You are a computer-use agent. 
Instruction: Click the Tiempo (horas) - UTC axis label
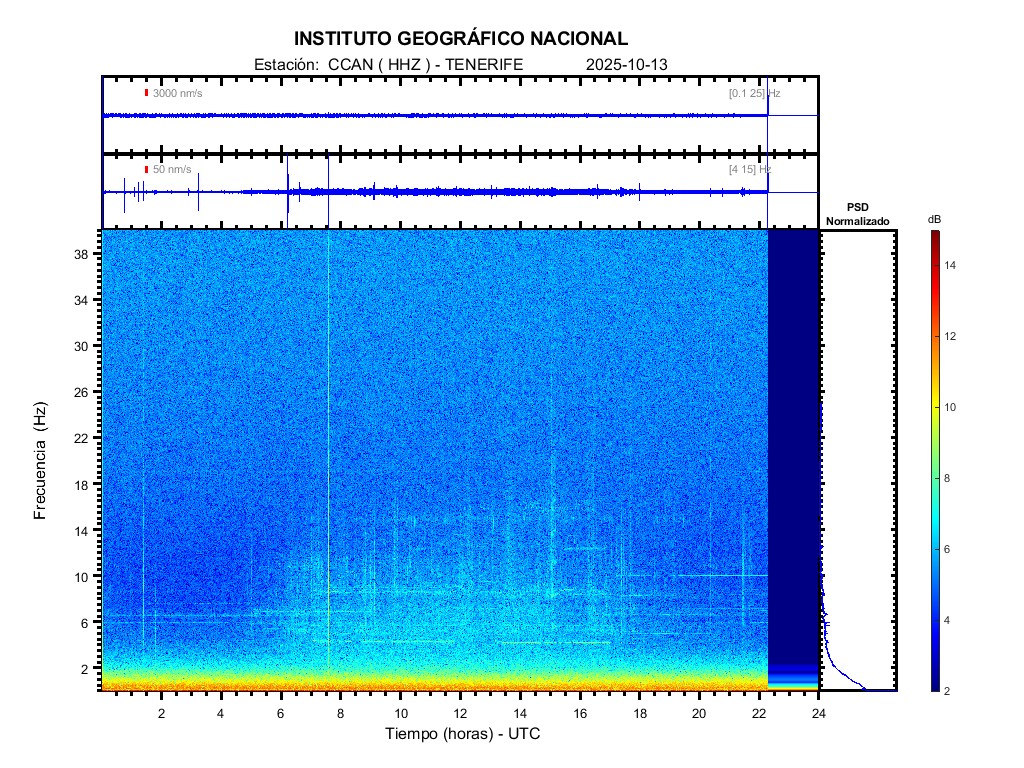click(461, 734)
